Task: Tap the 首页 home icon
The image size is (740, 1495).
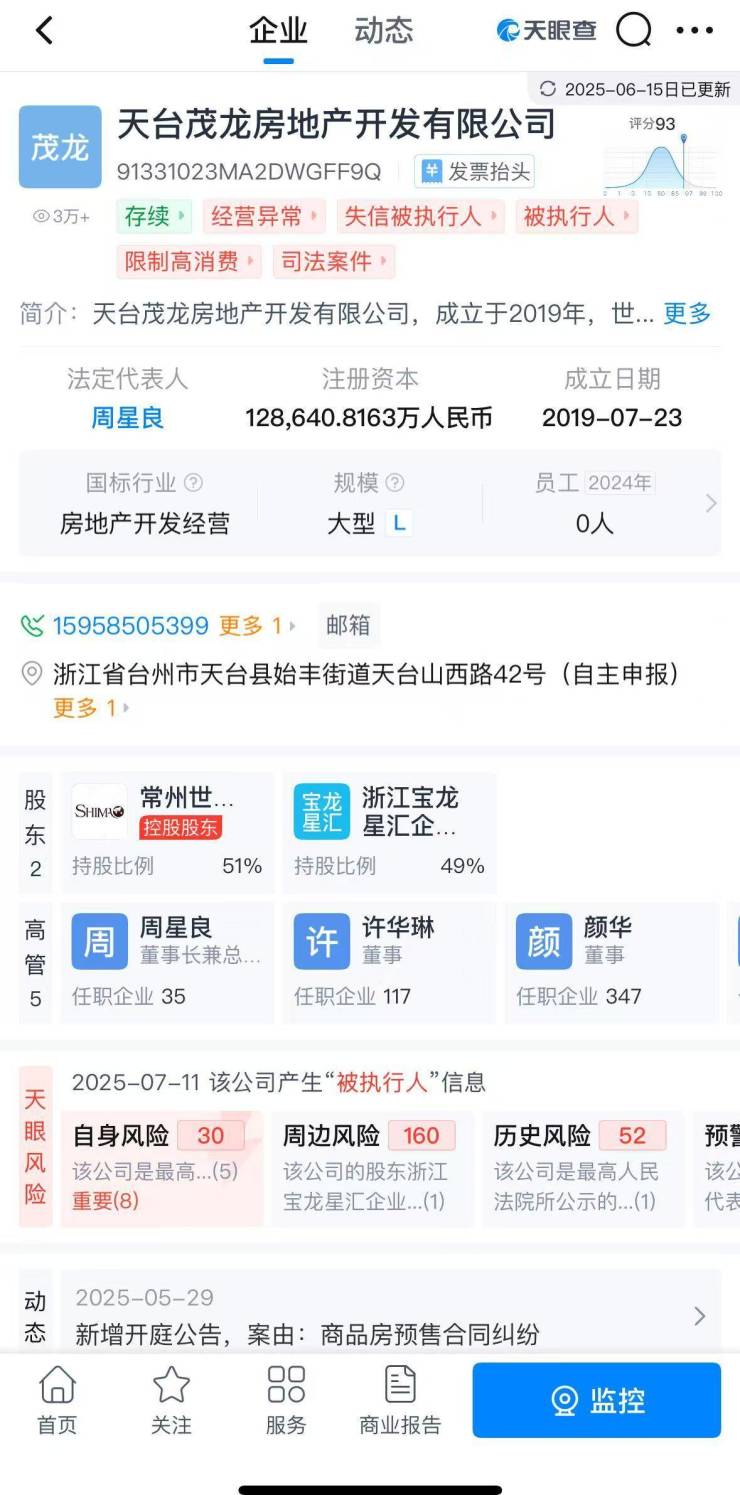Action: coord(57,1400)
